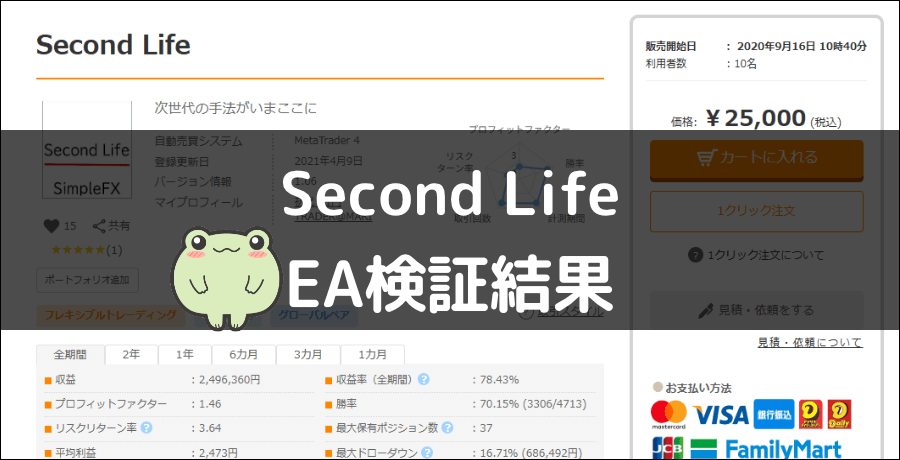Click the share icon labeled 共有

[x=112, y=226]
